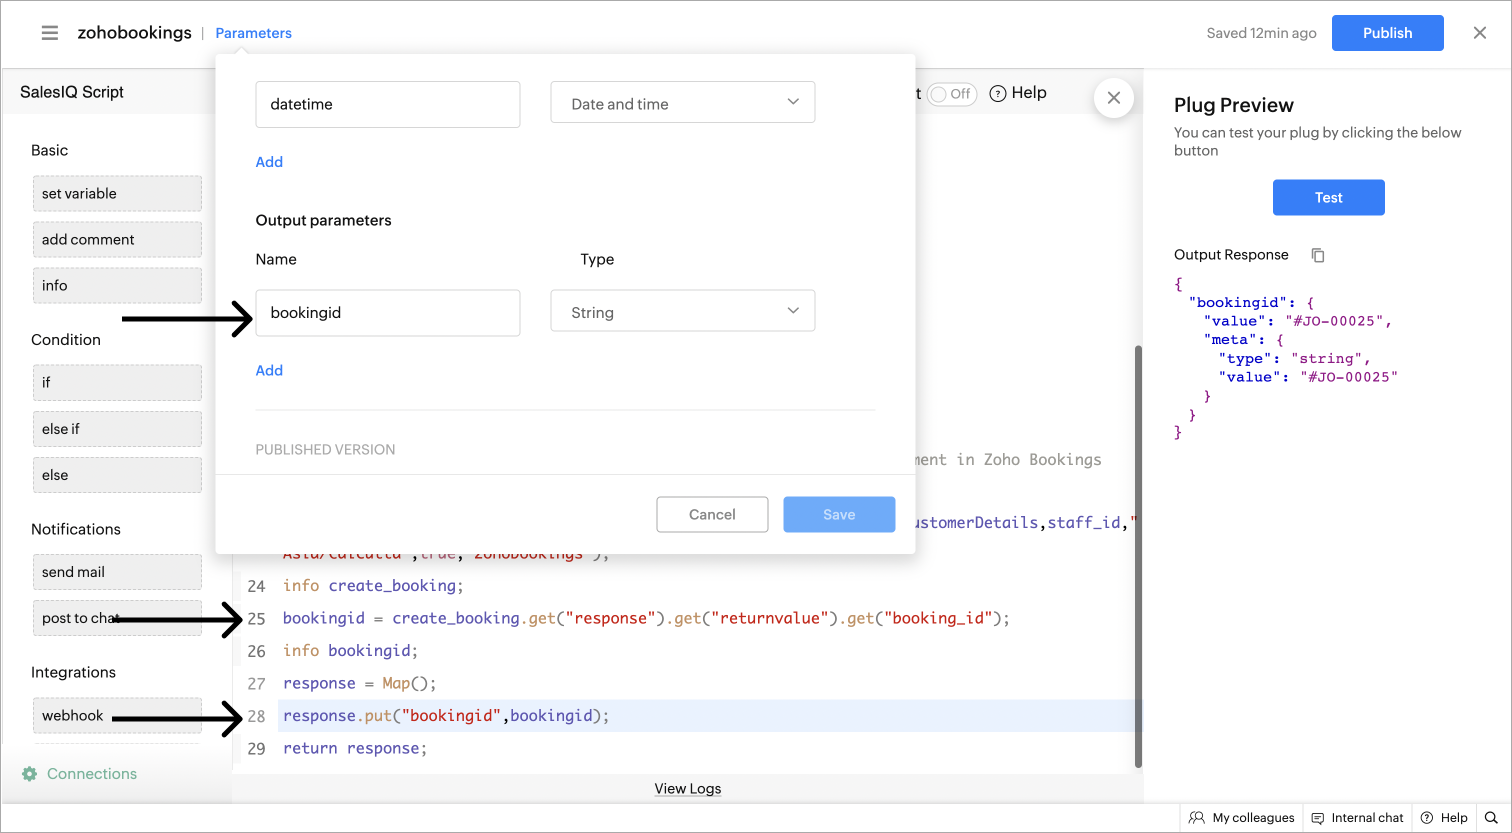Open Internal chat in bottom bar
The height and width of the screenshot is (833, 1512).
1357,818
